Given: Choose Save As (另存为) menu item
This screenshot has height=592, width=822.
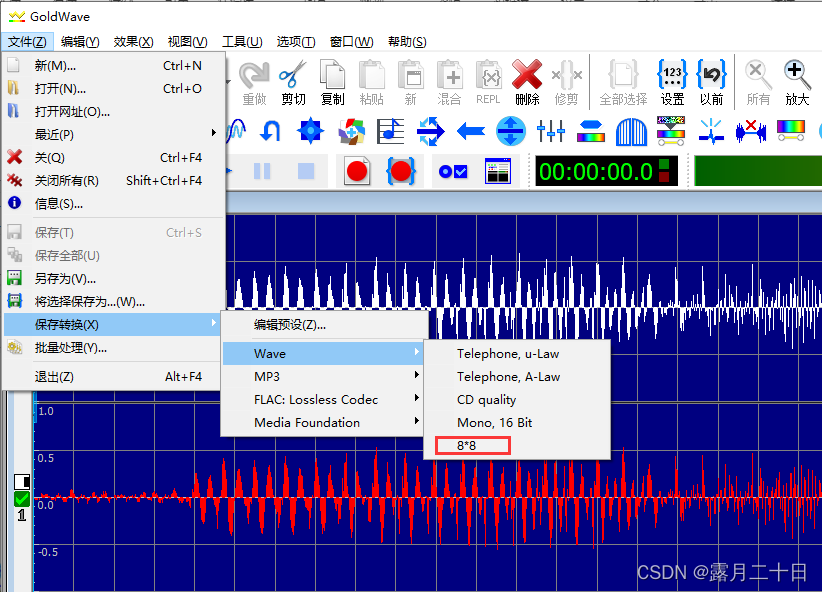Looking at the screenshot, I should point(113,278).
